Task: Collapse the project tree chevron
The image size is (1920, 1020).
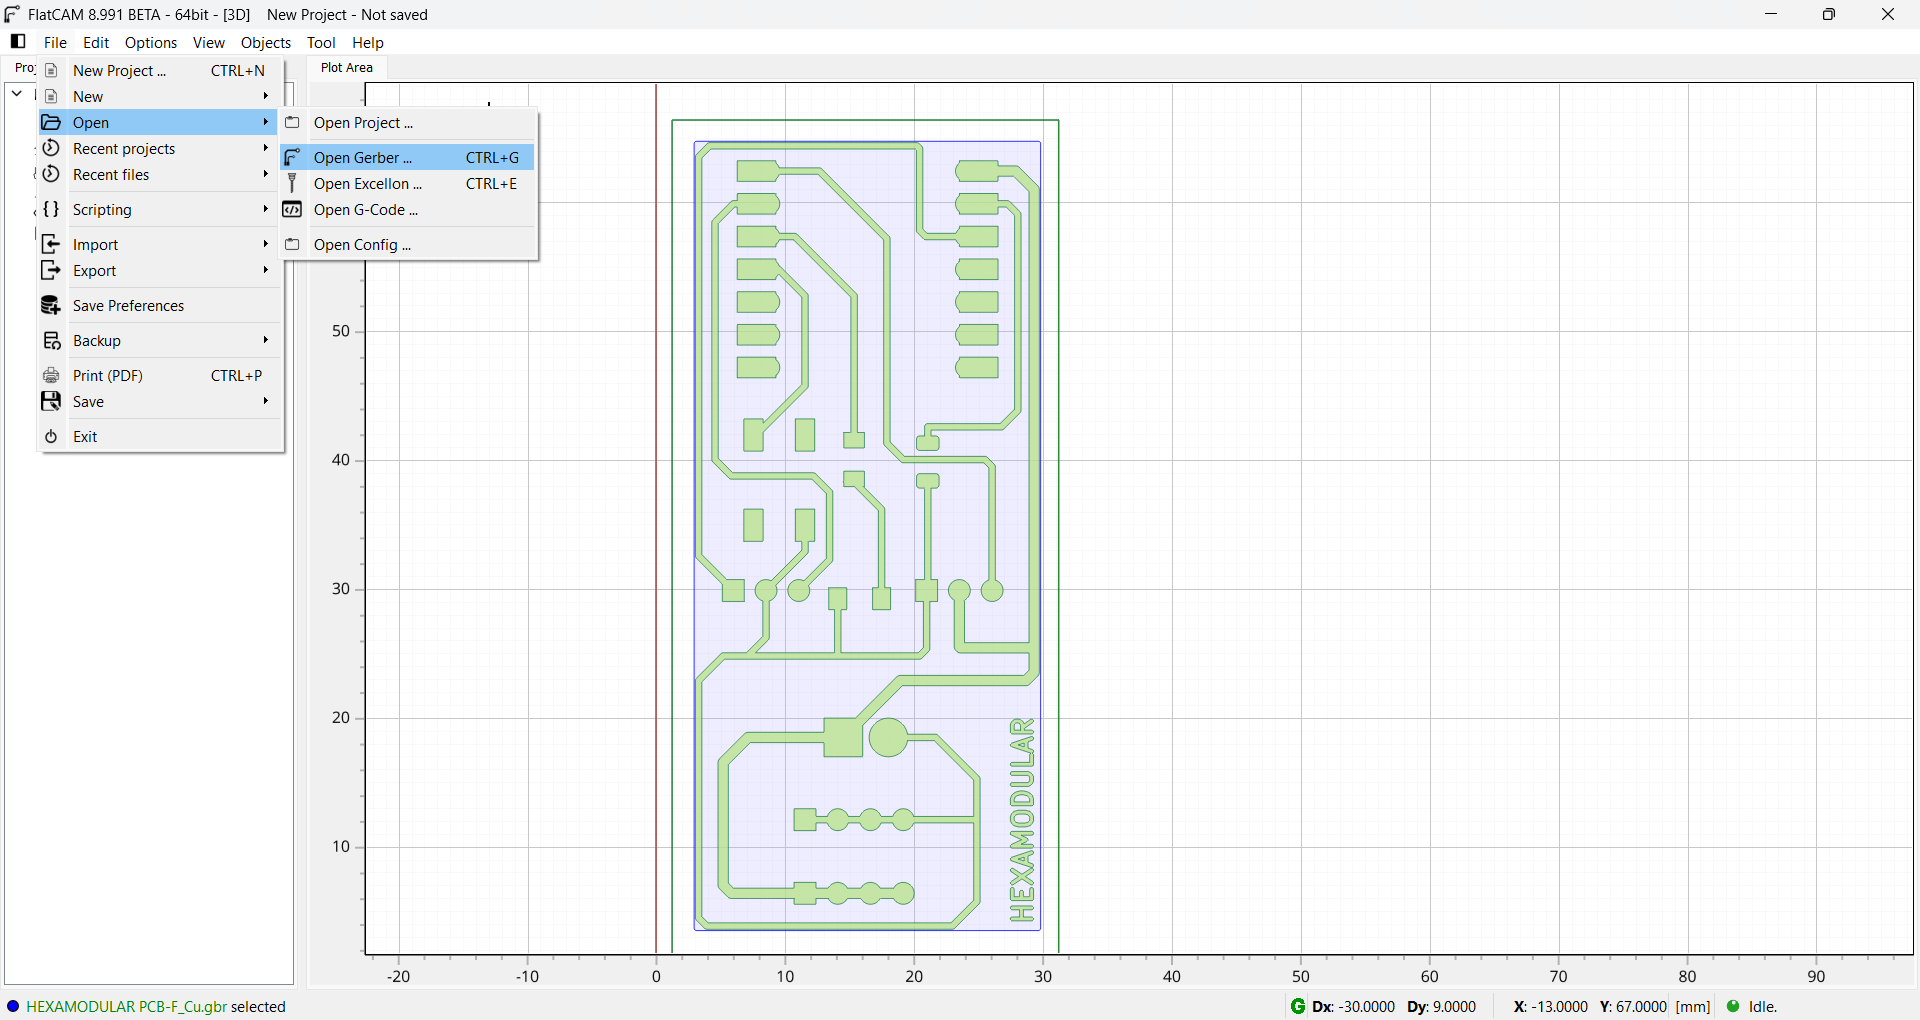Action: 17,94
